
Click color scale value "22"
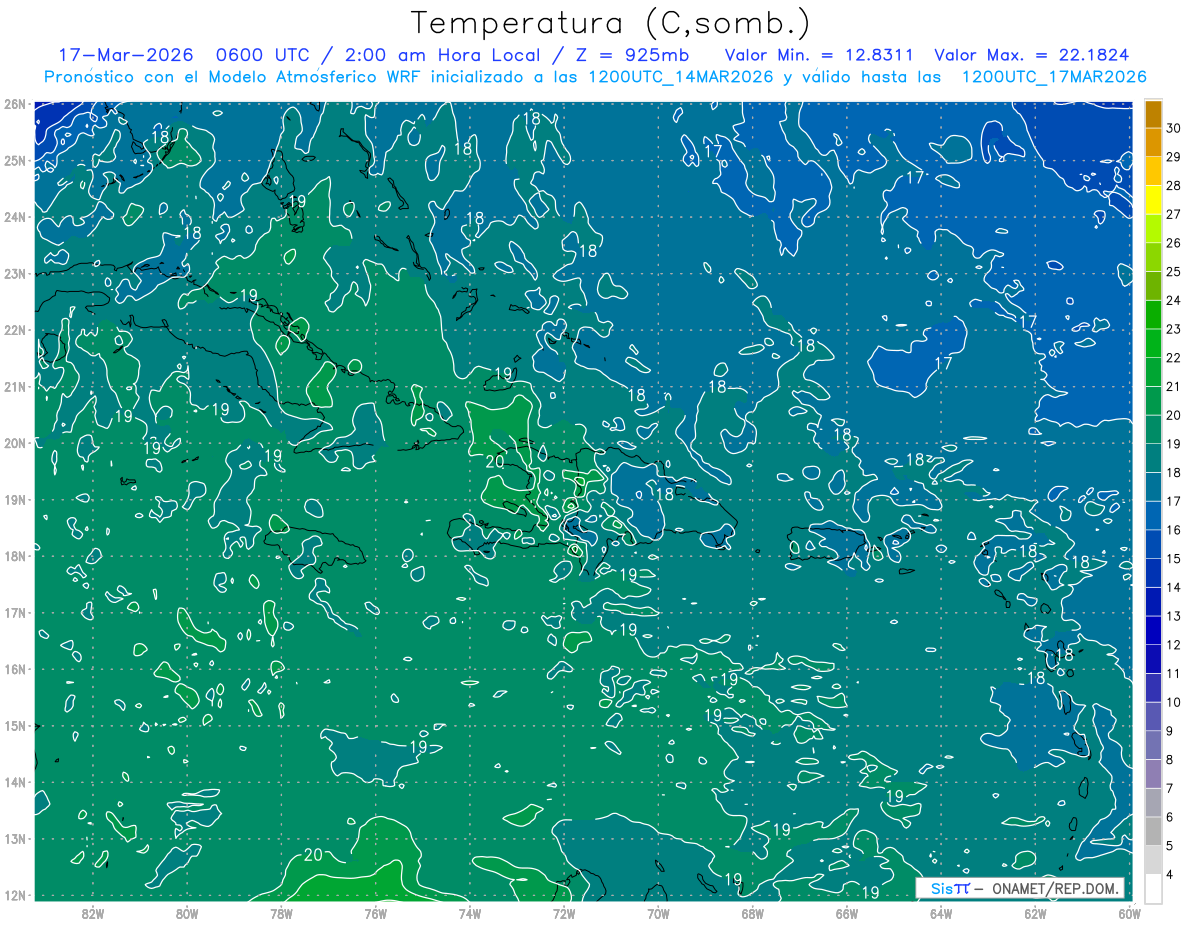[x=1173, y=358]
